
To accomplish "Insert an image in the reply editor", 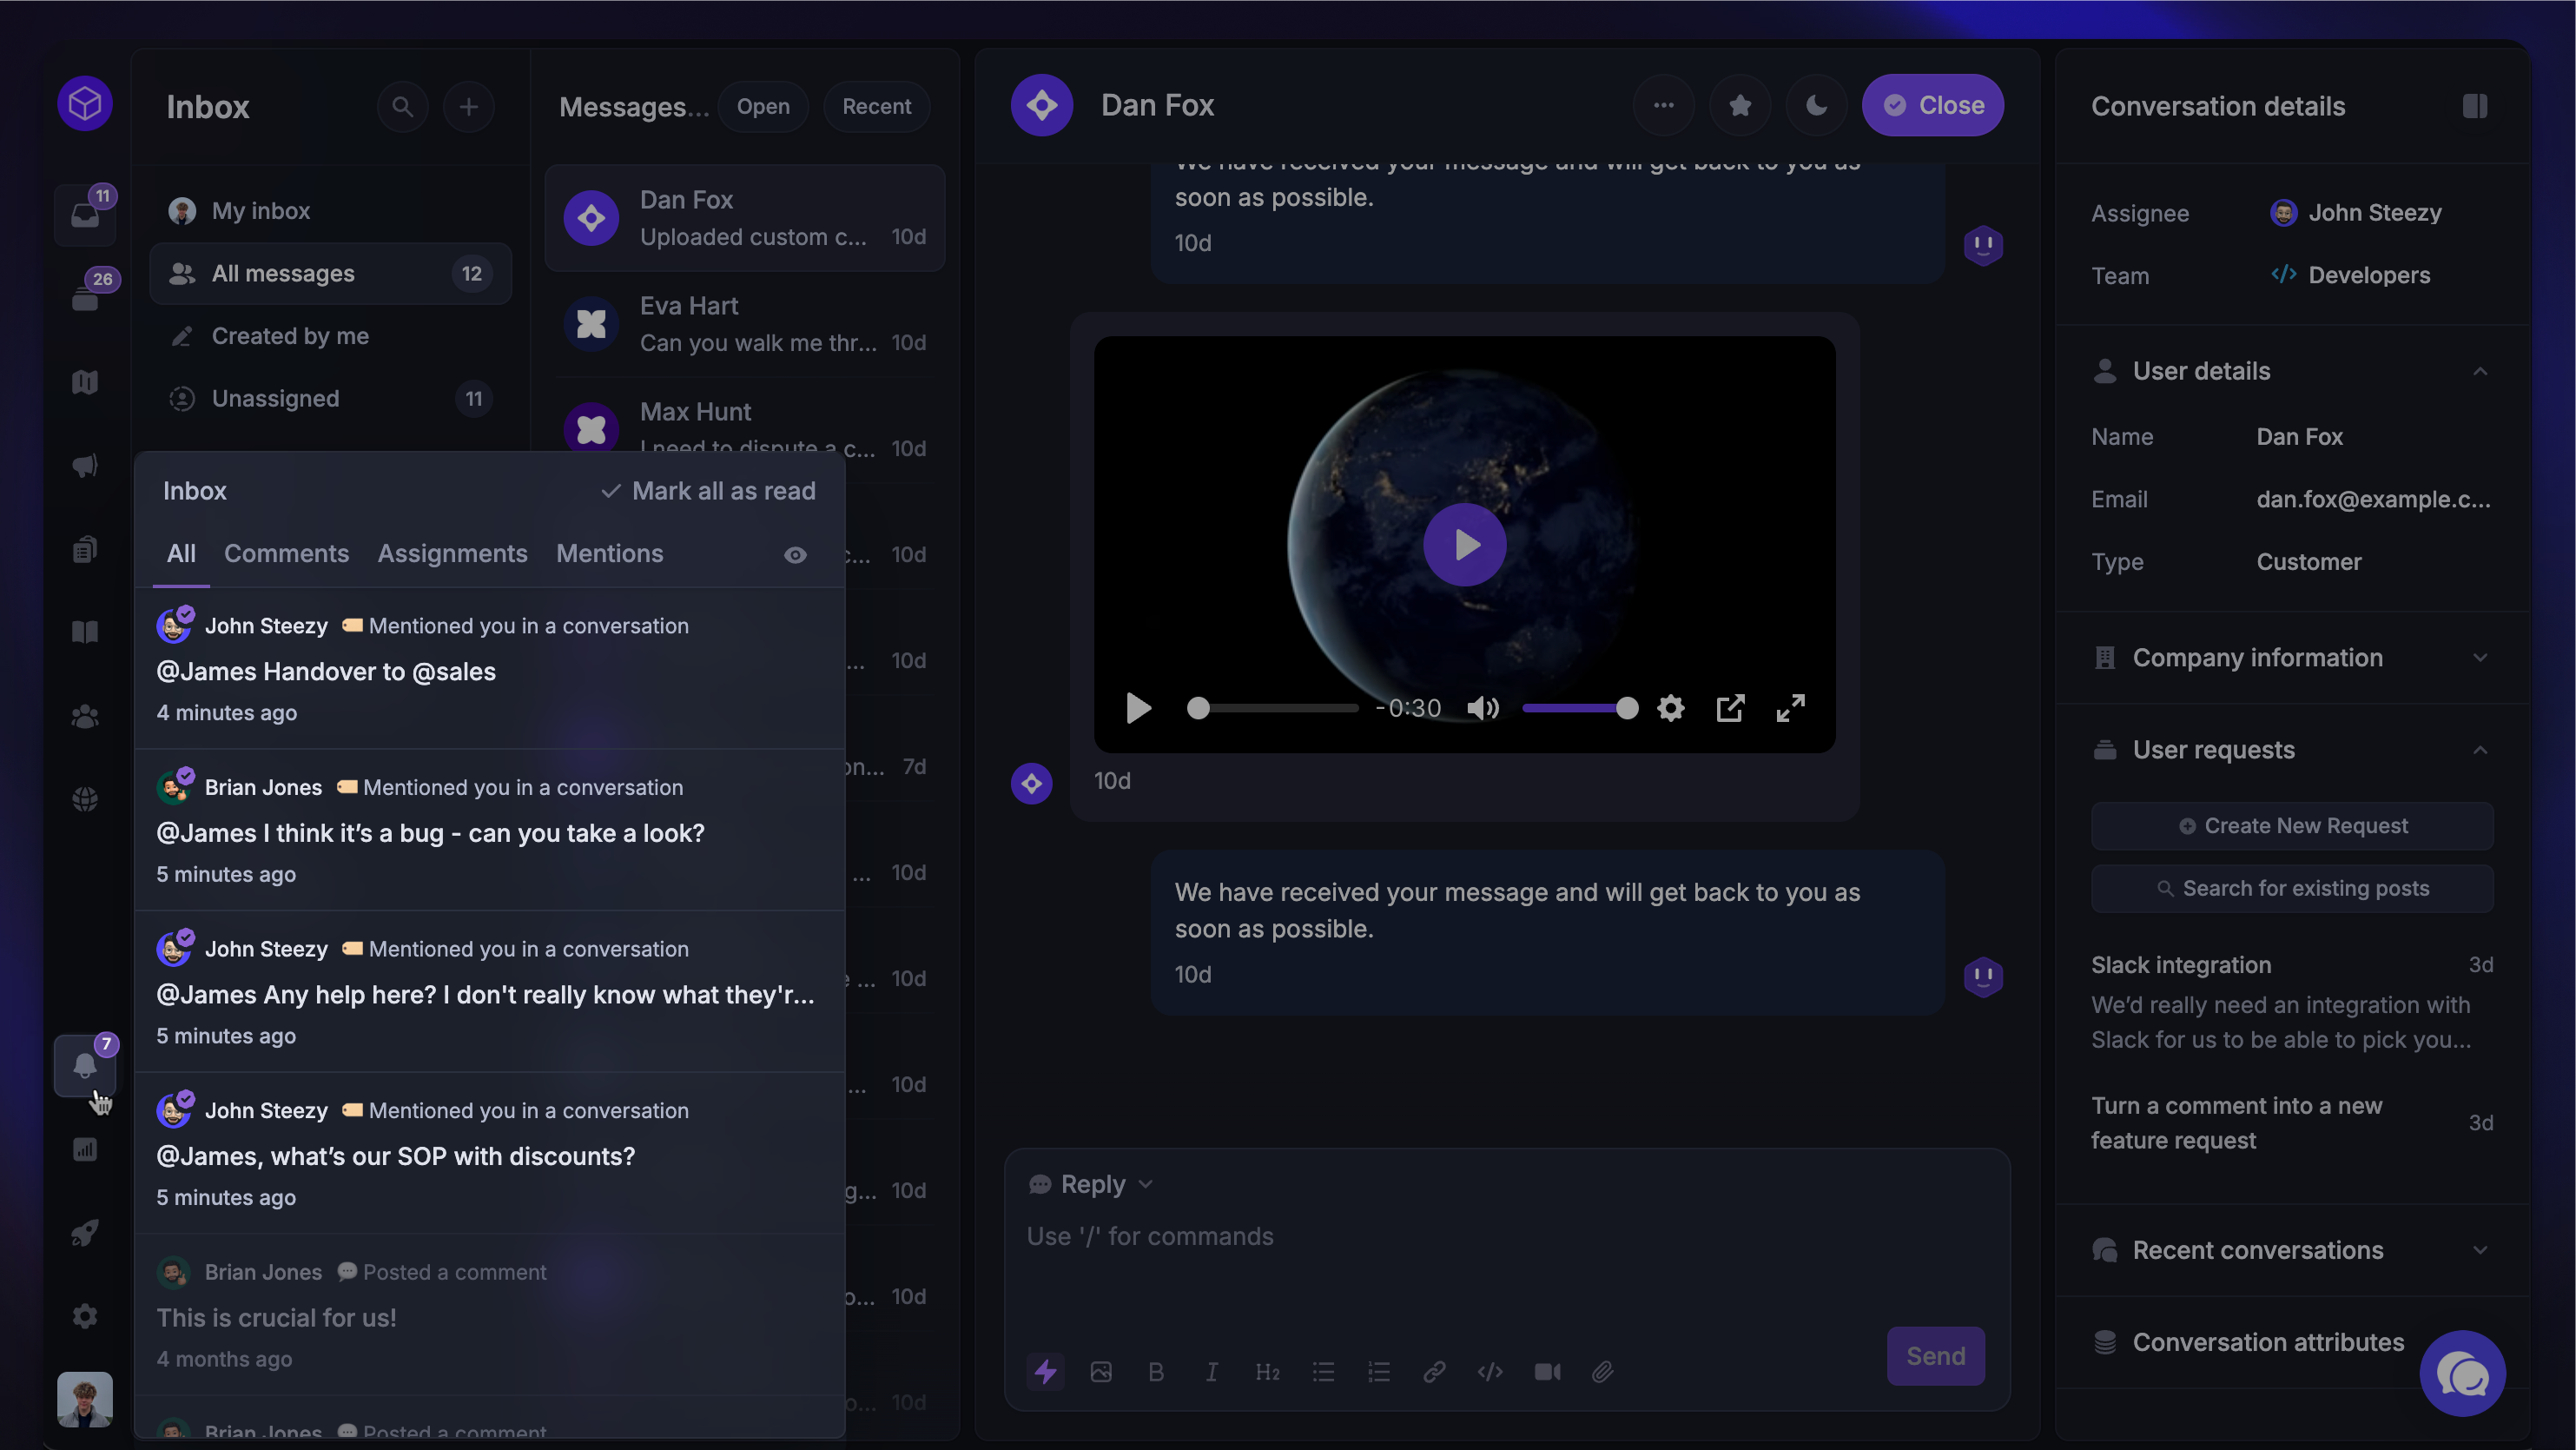I will tap(1101, 1371).
